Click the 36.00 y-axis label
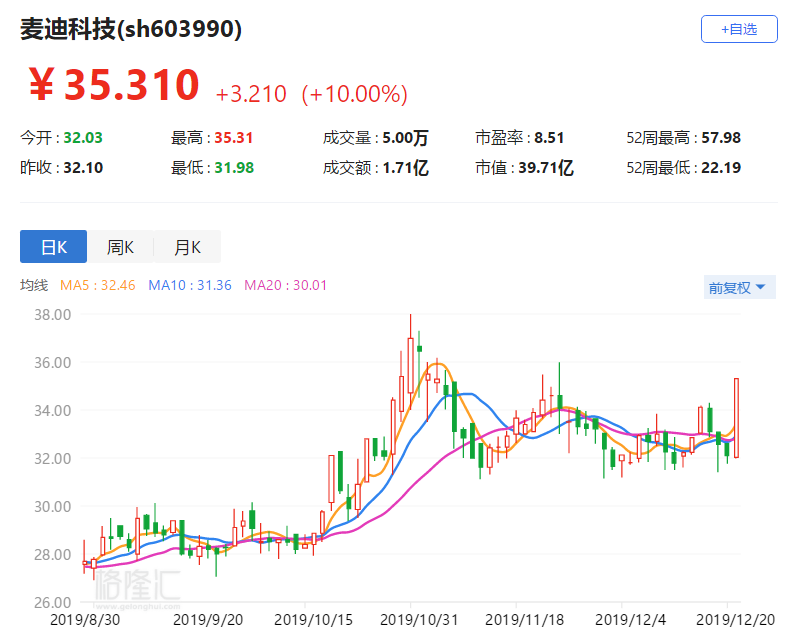 click(52, 362)
